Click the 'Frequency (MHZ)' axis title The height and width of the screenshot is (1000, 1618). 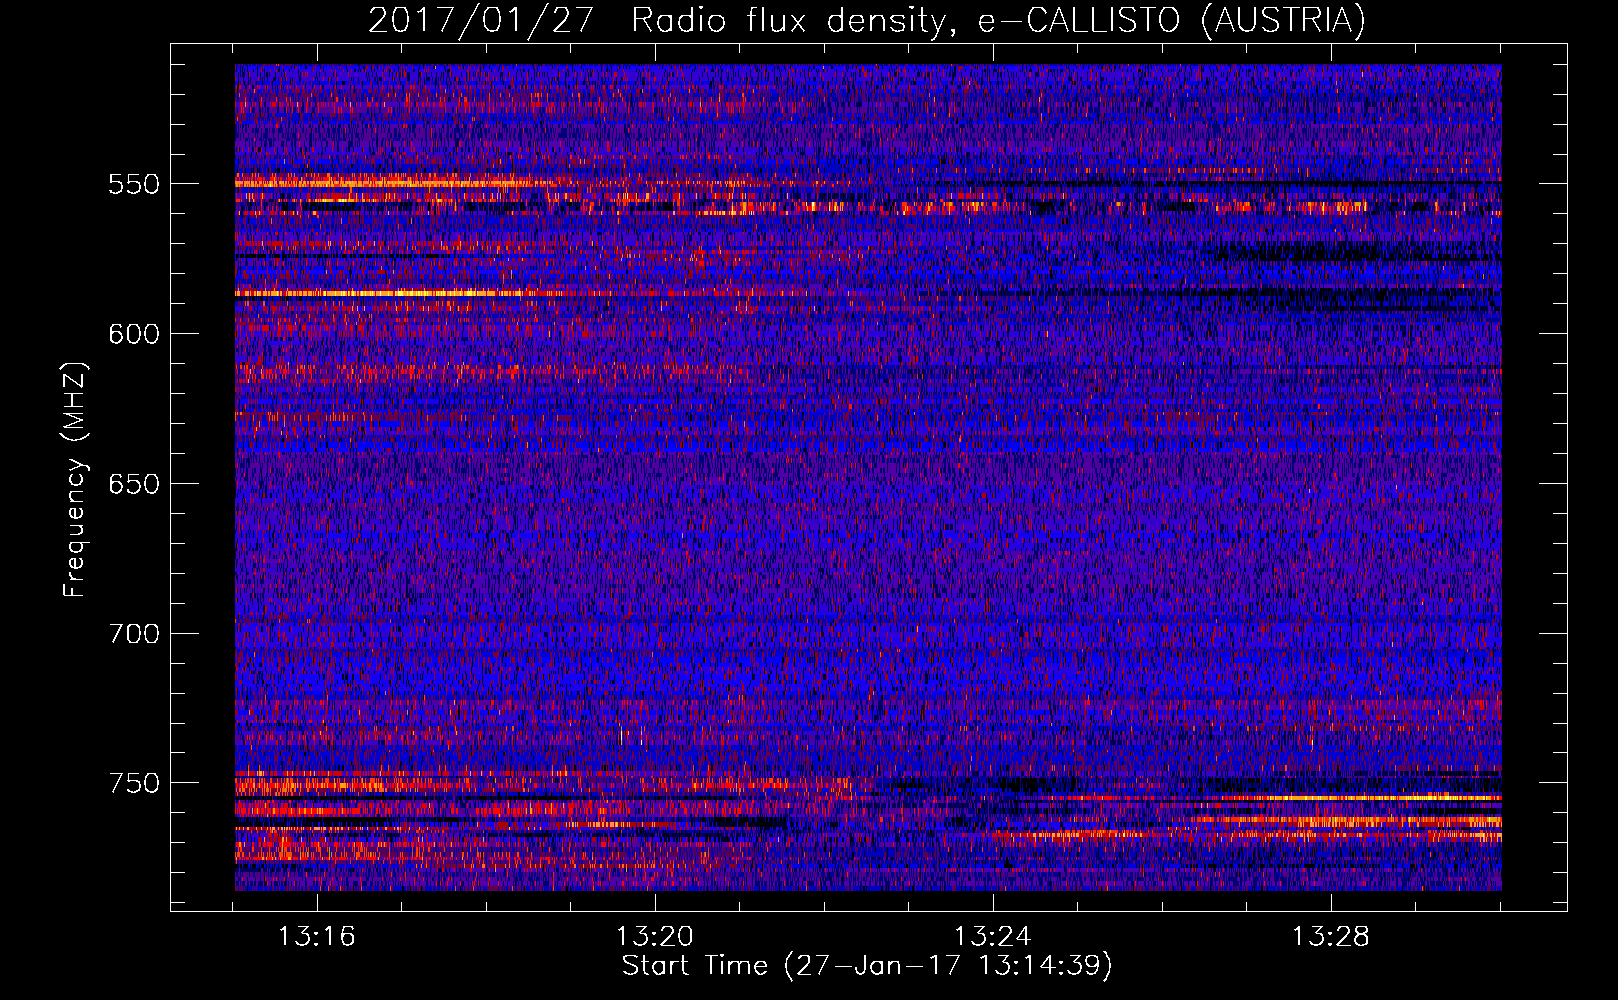pyautogui.click(x=75, y=479)
